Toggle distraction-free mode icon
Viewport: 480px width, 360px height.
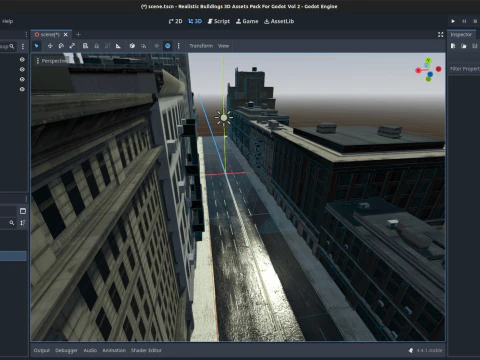coord(441,35)
